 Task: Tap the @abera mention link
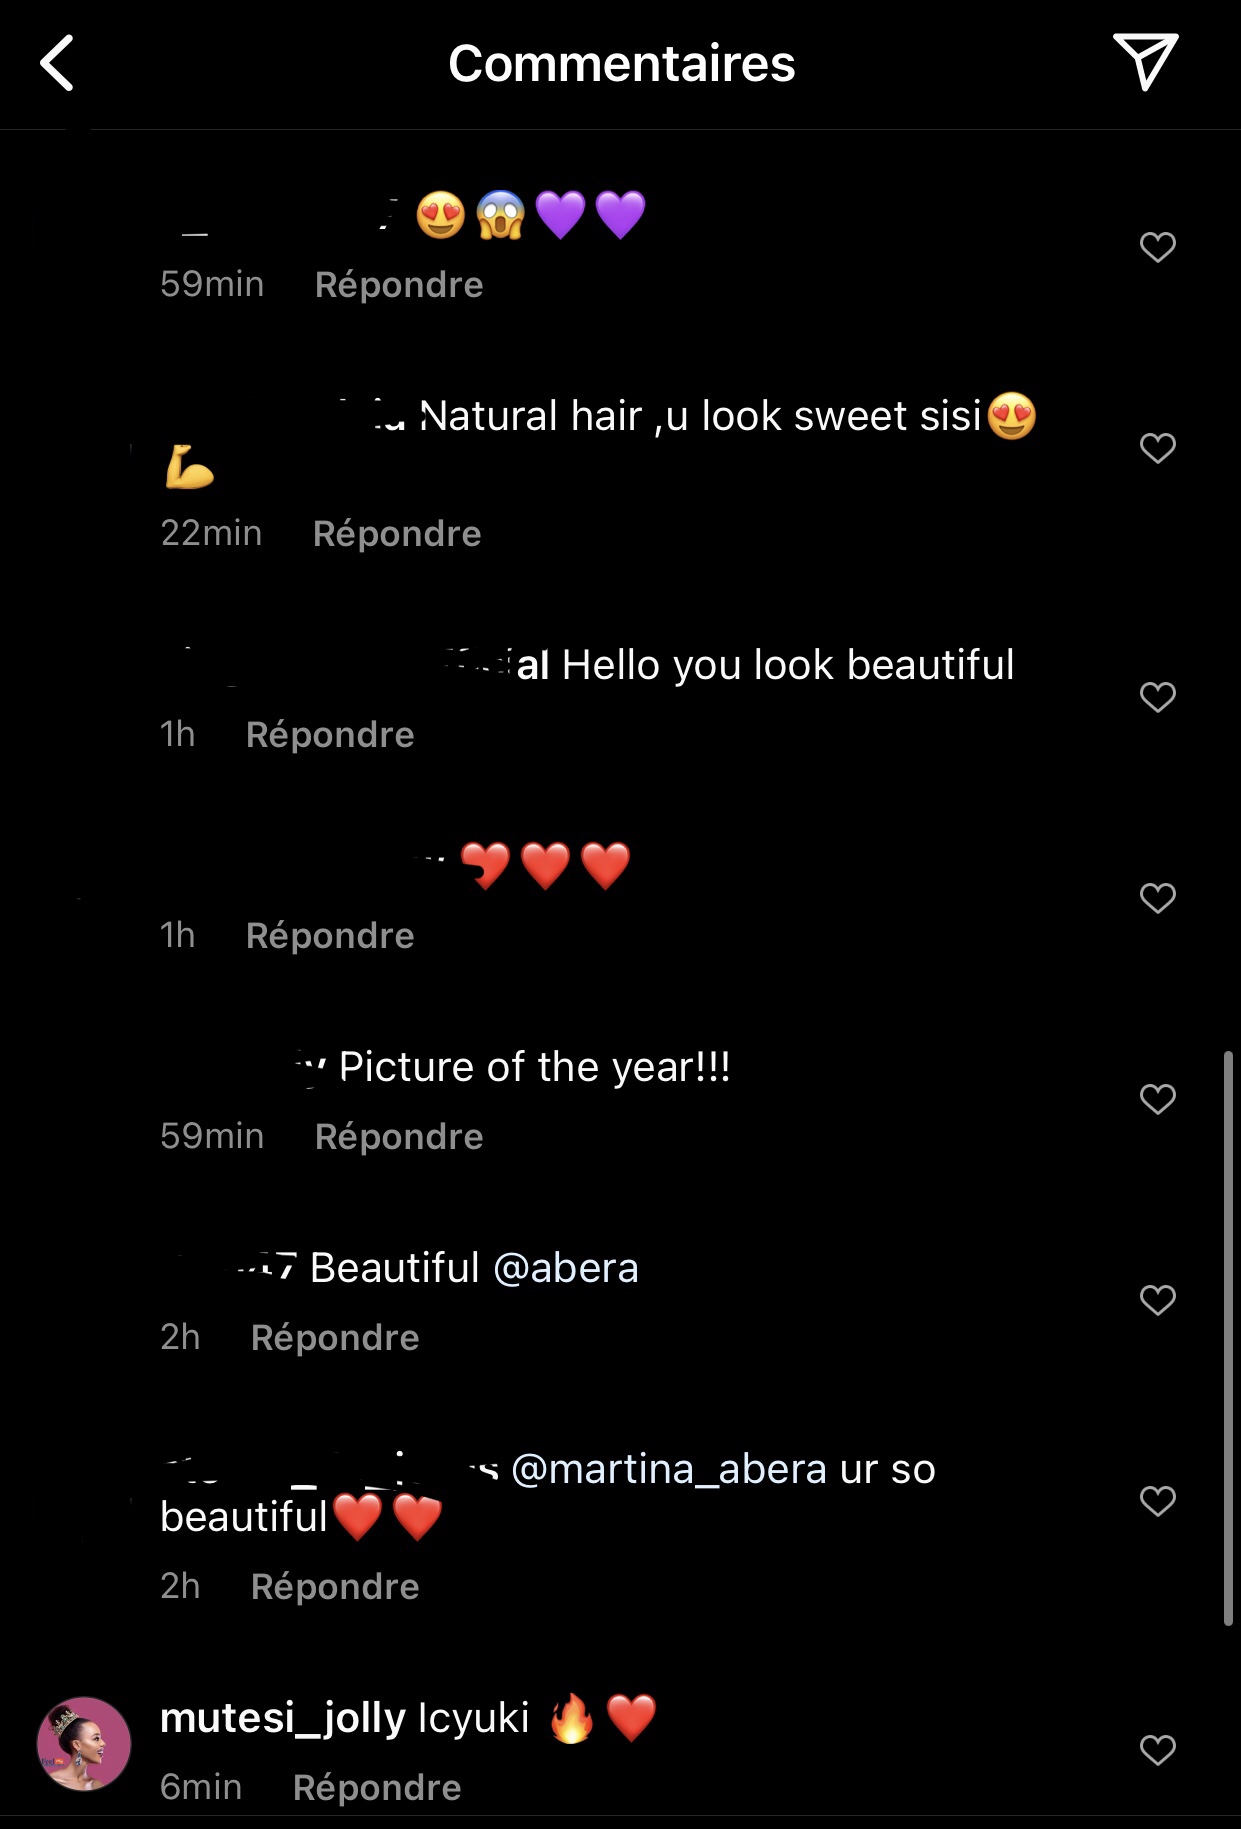566,1268
